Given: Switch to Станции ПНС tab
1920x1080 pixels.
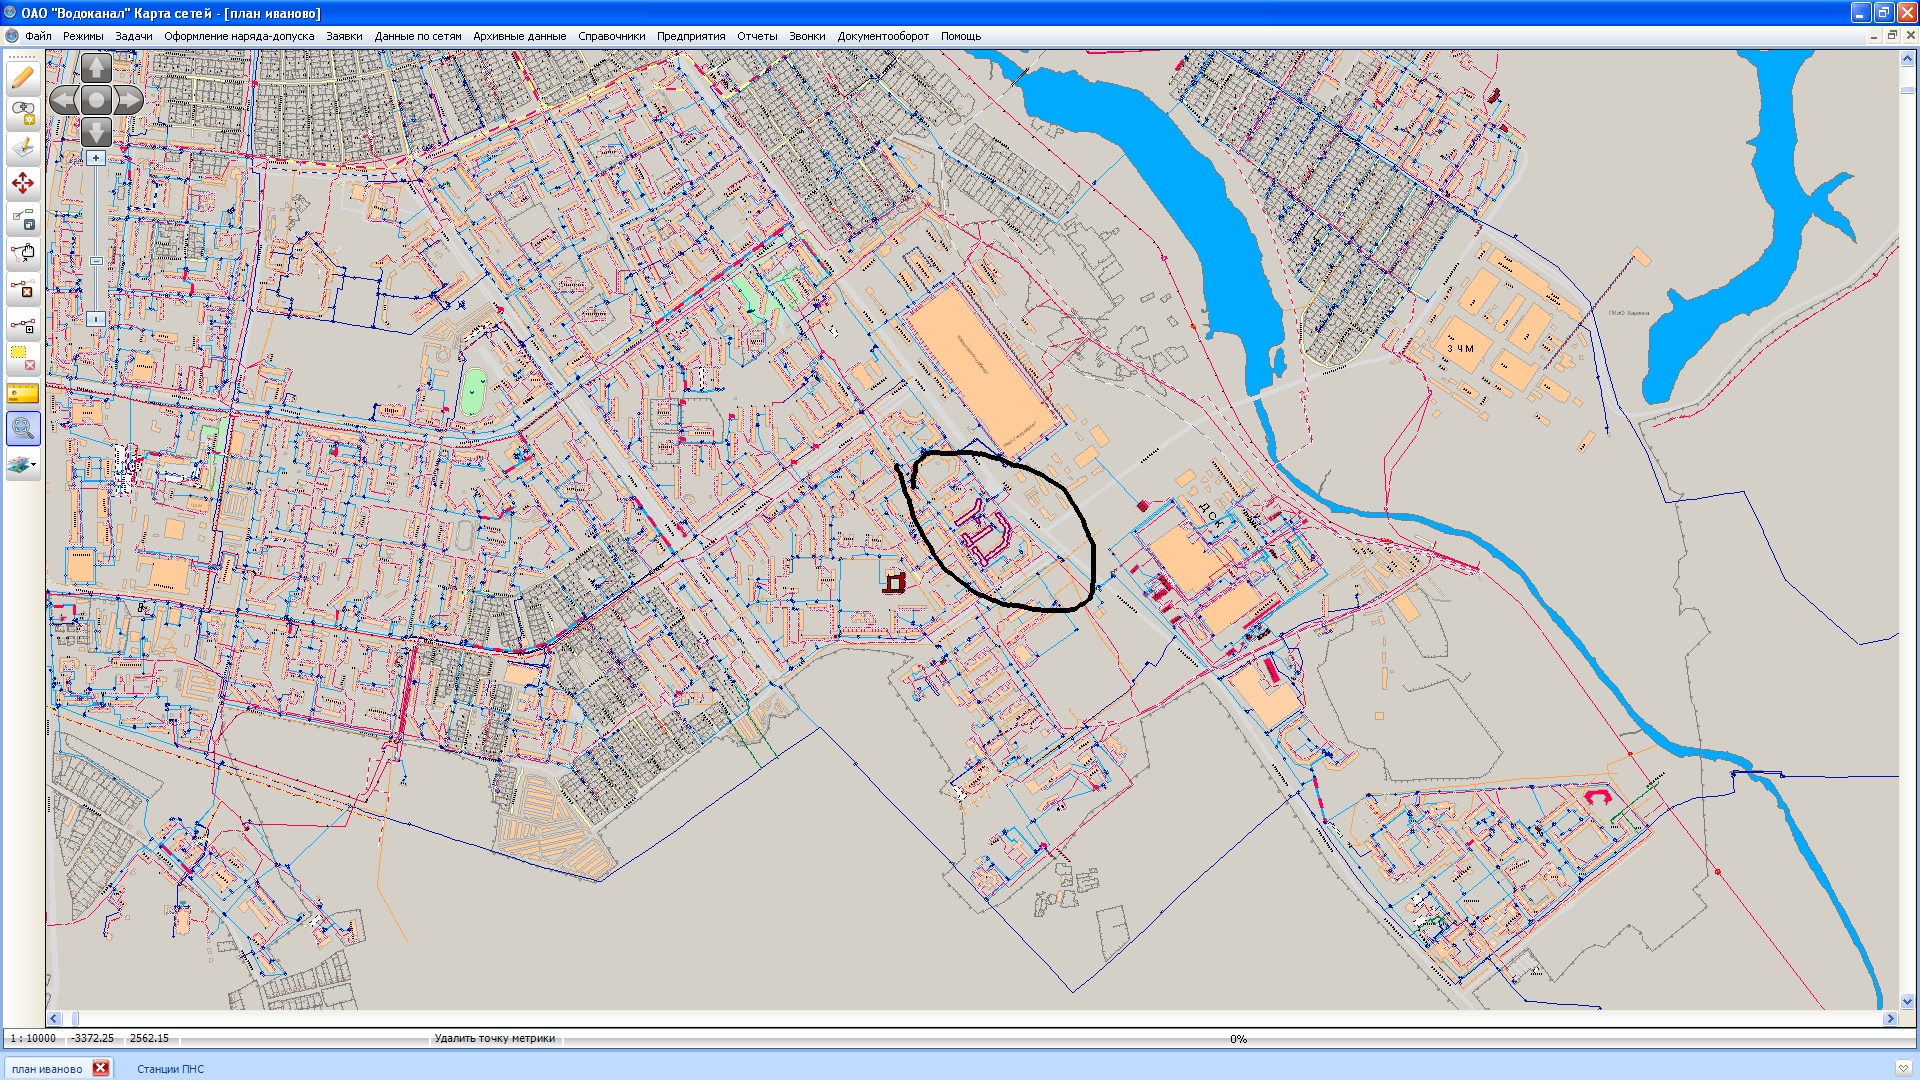Looking at the screenshot, I should point(170,1069).
